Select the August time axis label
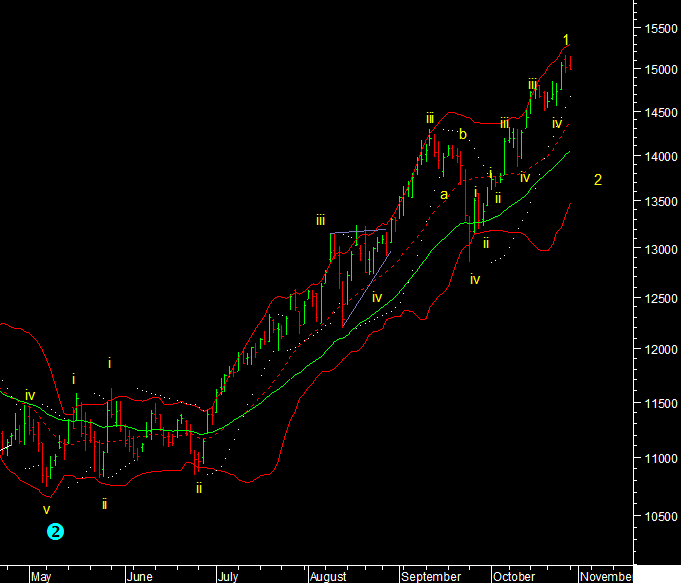This screenshot has width=681, height=583. tap(328, 577)
